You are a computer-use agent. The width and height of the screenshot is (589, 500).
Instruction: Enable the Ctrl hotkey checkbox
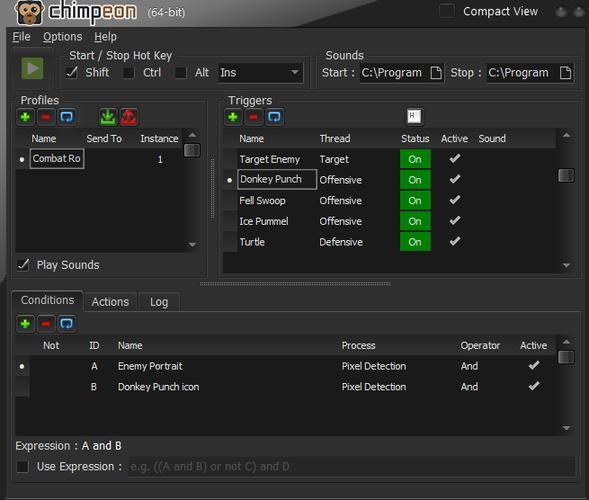(129, 73)
